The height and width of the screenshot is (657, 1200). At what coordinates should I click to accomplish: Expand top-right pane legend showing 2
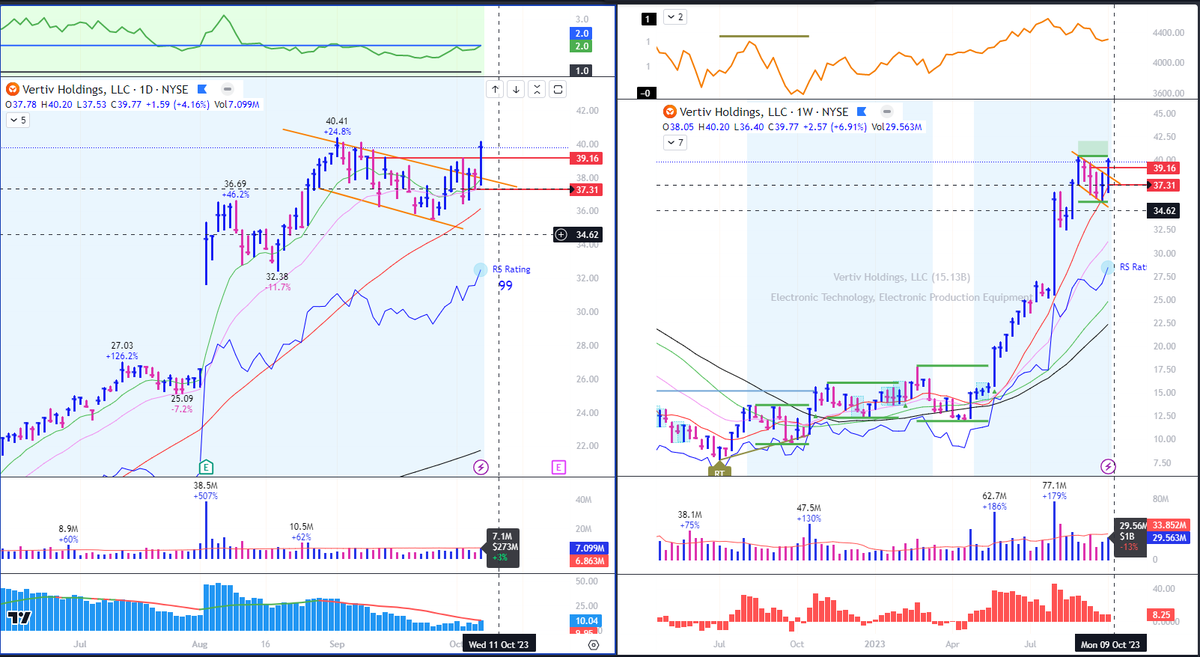pyautogui.click(x=674, y=17)
